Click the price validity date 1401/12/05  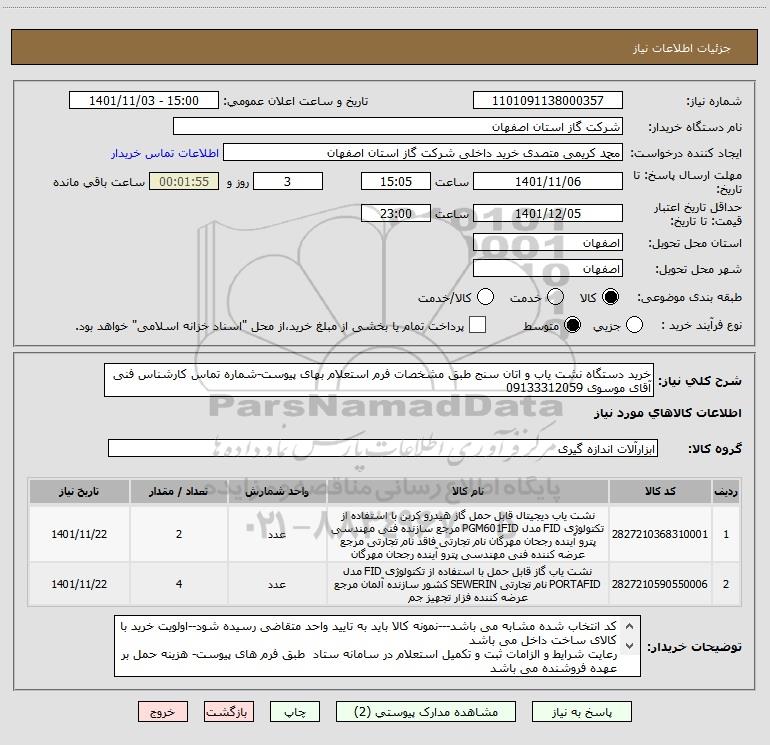[548, 214]
